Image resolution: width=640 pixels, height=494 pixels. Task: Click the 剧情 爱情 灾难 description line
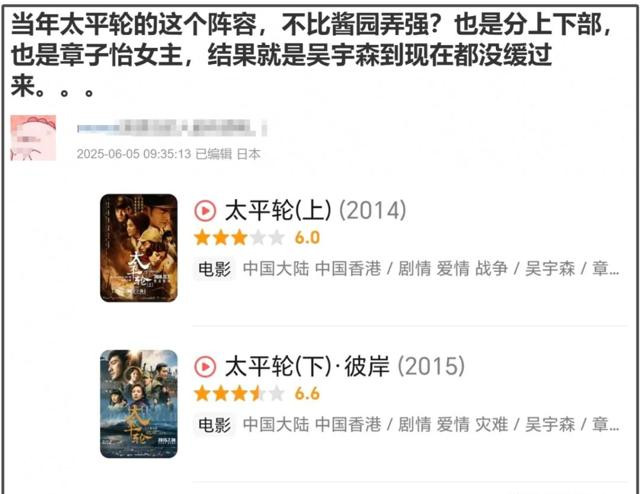click(431, 425)
